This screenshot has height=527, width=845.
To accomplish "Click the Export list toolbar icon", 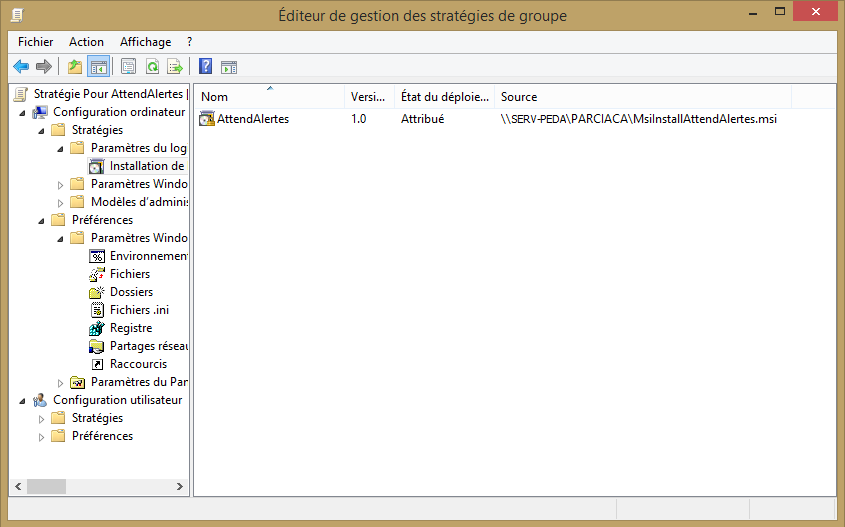I will tap(175, 67).
